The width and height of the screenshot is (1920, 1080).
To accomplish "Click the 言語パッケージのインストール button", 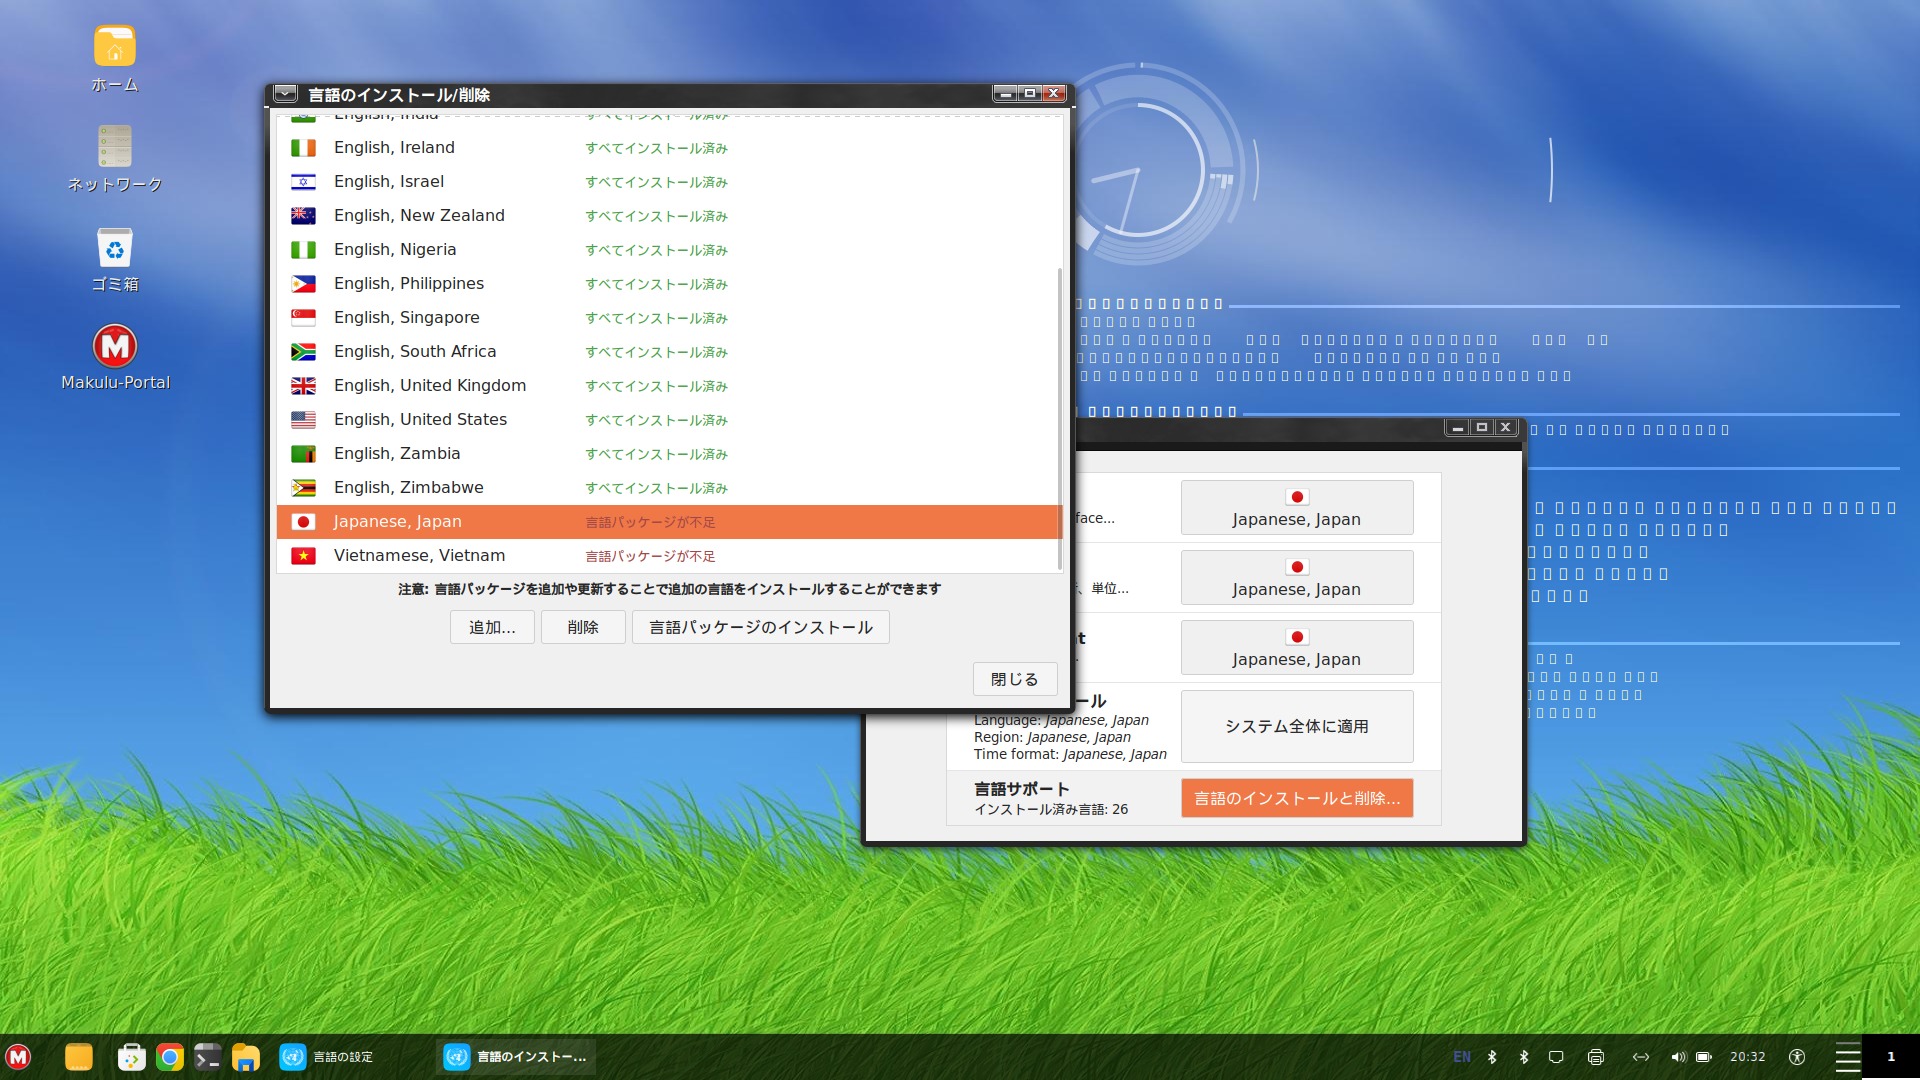I will tap(760, 627).
